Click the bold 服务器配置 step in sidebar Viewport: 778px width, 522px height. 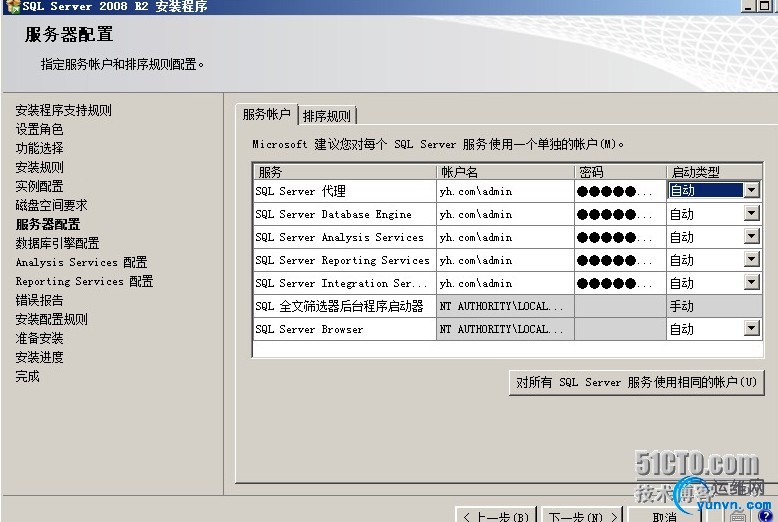(48, 224)
